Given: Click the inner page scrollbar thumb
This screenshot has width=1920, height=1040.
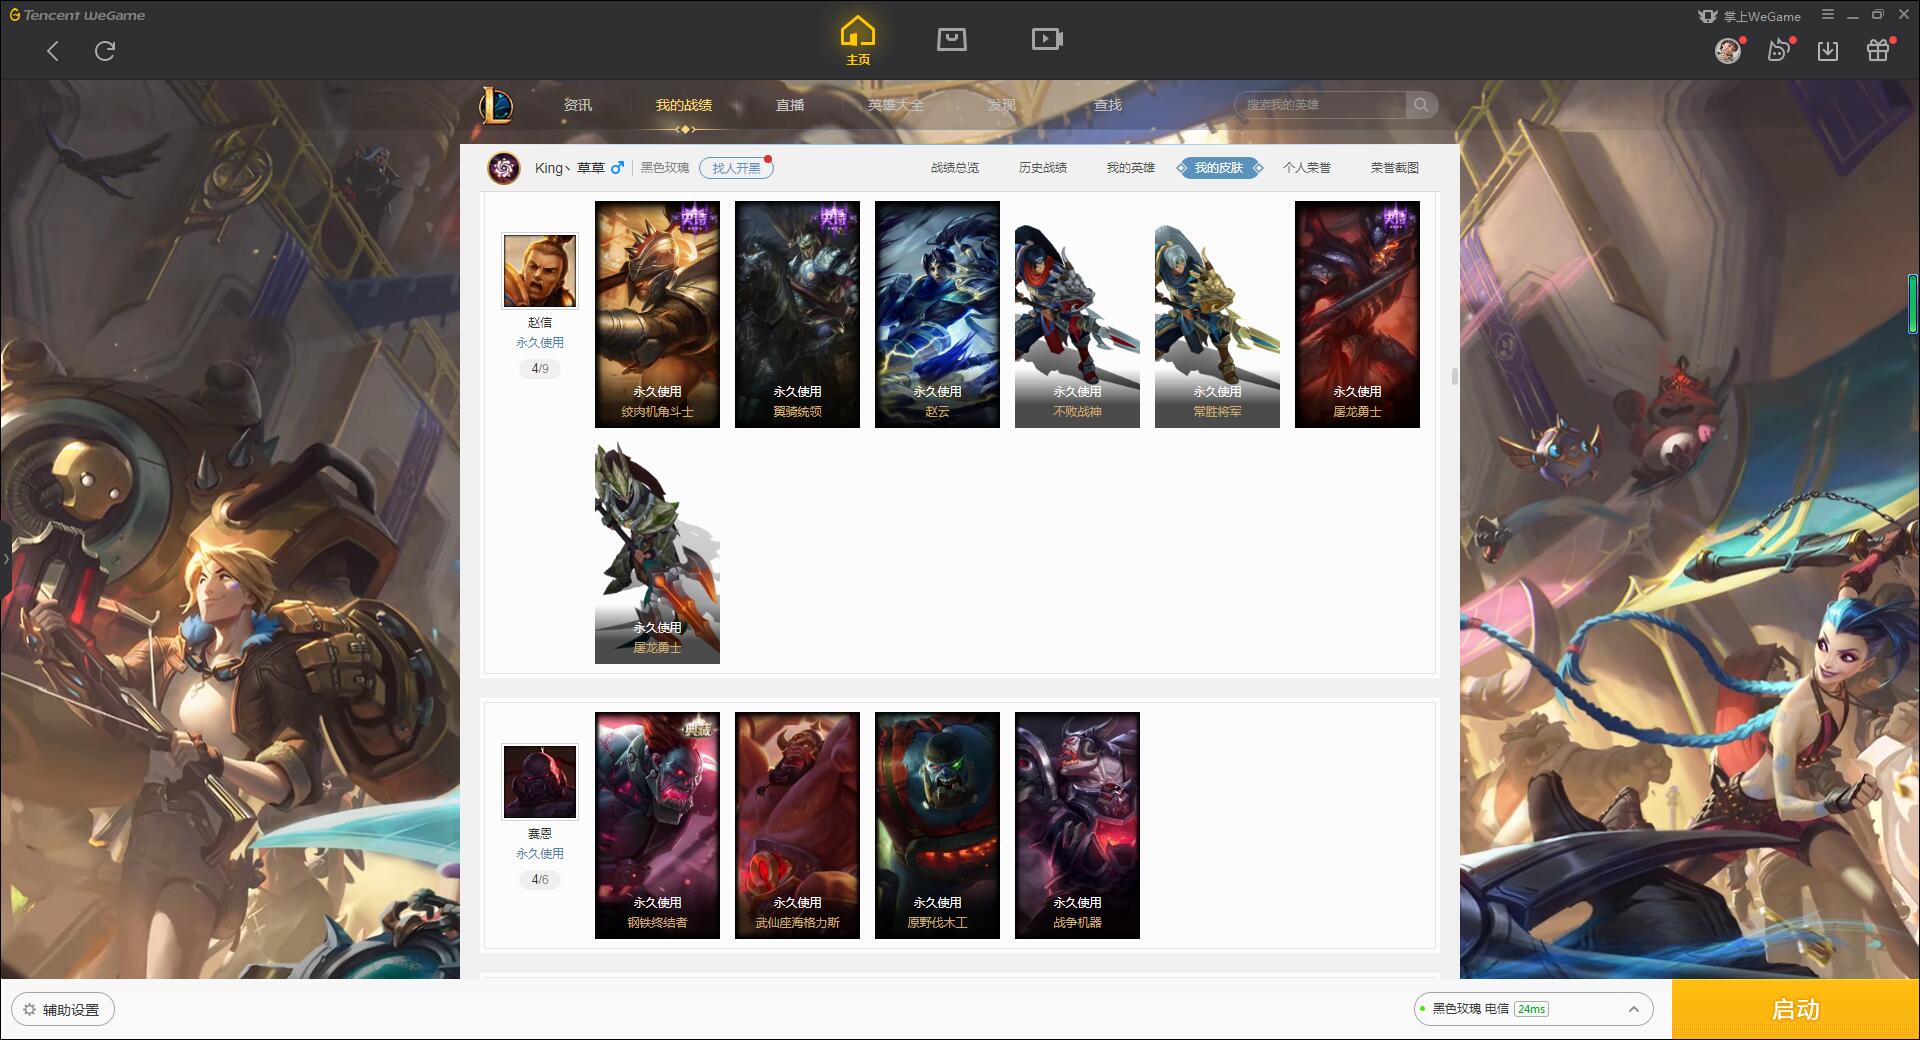Looking at the screenshot, I should (1454, 377).
